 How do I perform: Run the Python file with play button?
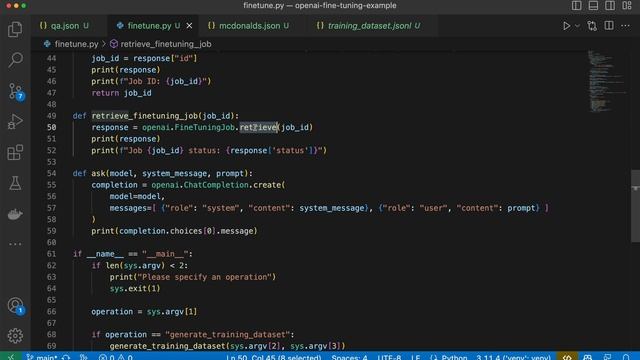pos(567,26)
